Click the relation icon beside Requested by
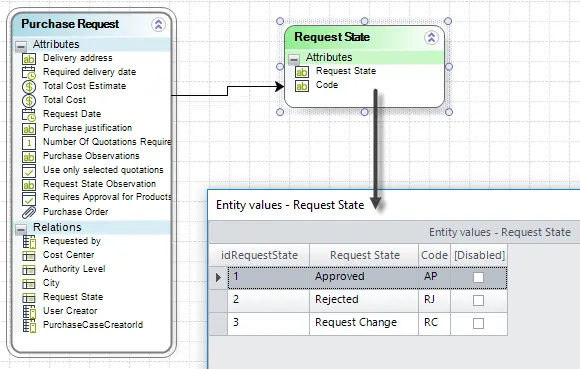Screen dimensions: 580x369 [x=29, y=242]
